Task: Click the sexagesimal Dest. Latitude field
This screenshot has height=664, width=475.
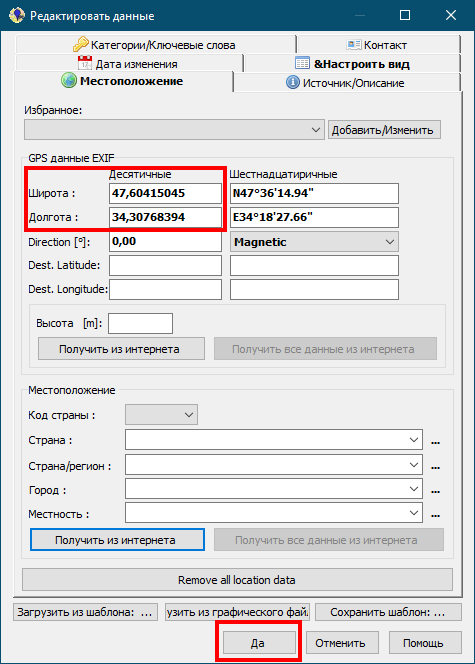Action: 314,266
